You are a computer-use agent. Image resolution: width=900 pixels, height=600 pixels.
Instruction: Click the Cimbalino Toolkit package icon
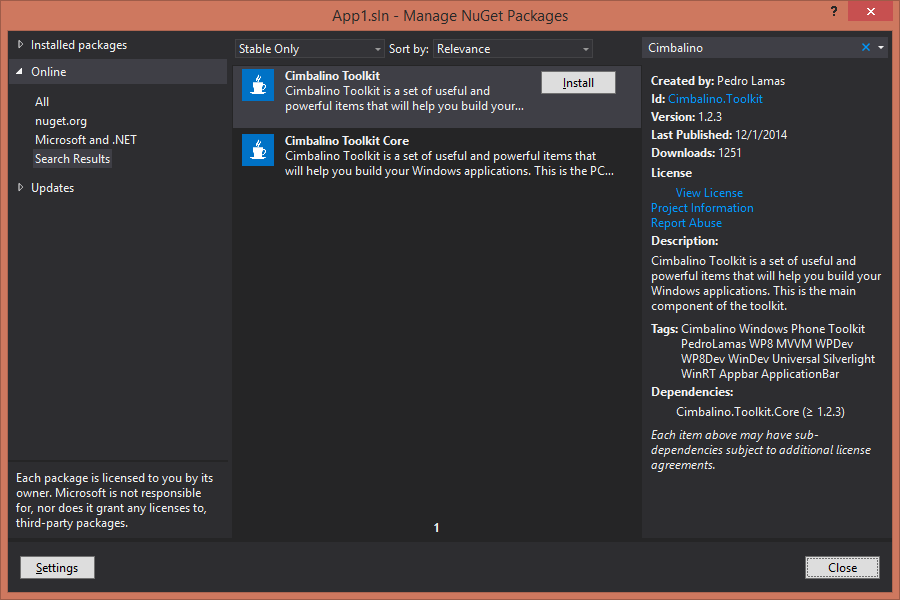258,85
